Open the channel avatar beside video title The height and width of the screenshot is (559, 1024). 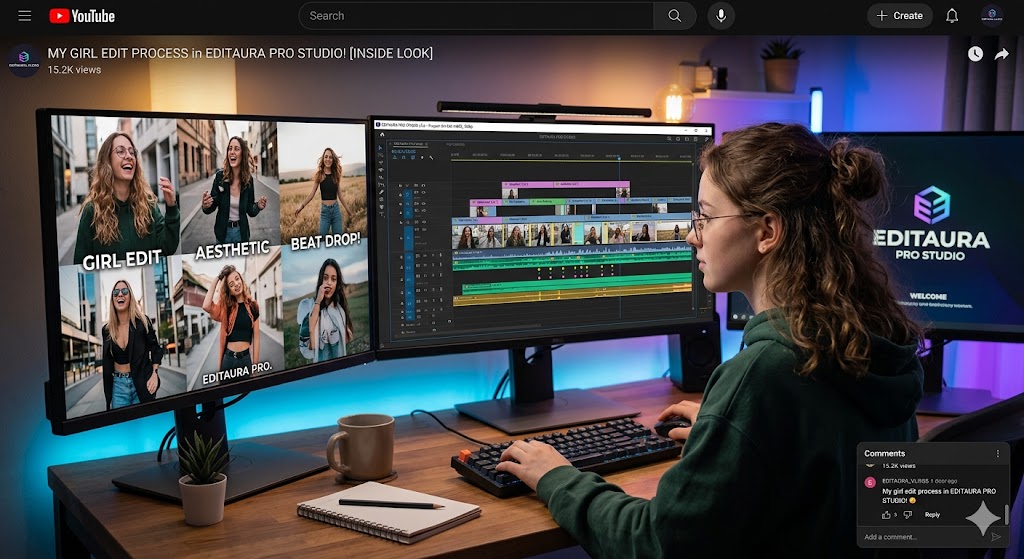pyautogui.click(x=24, y=61)
